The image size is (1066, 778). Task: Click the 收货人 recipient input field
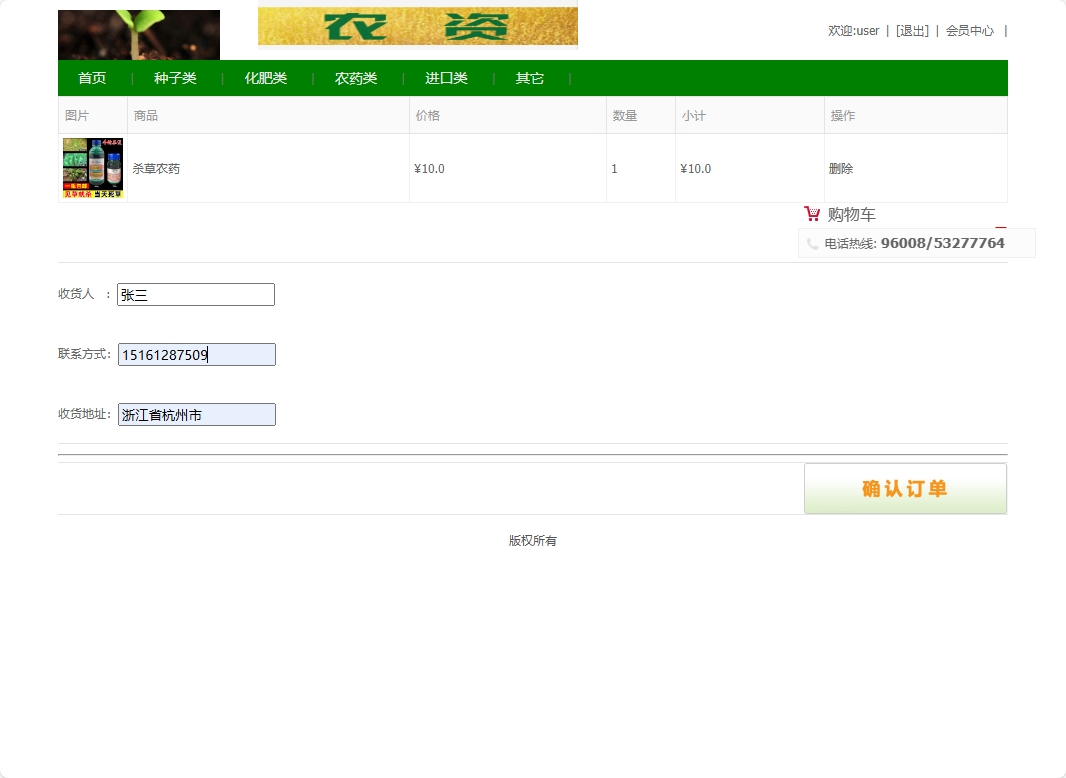point(195,294)
